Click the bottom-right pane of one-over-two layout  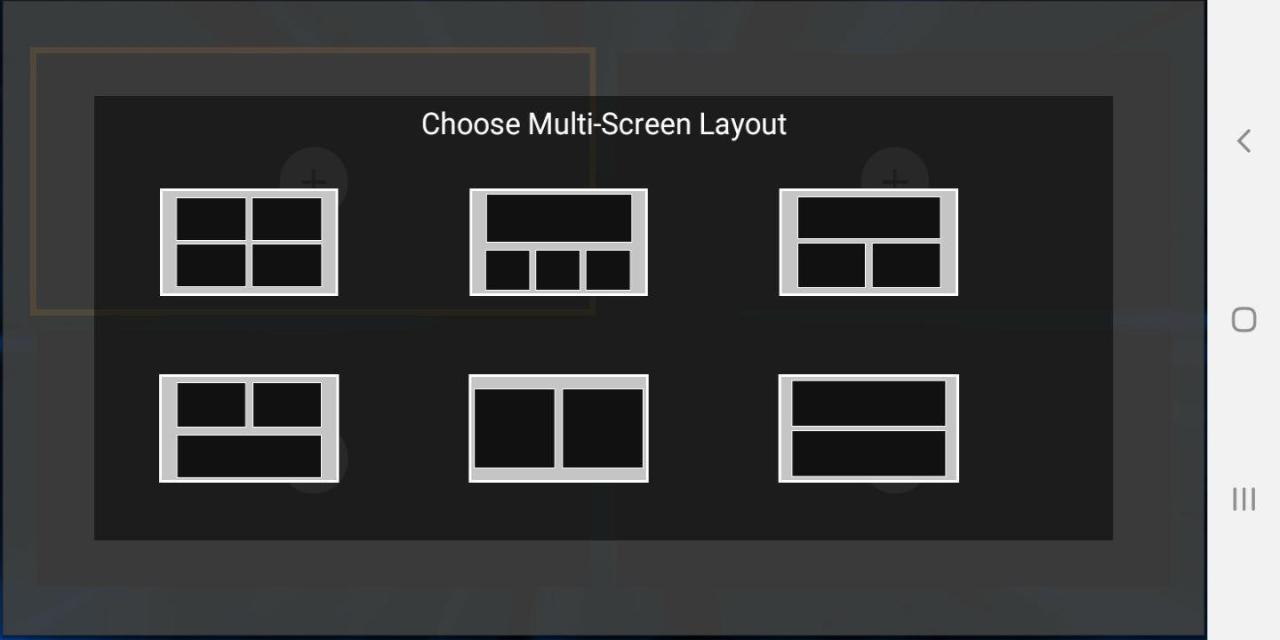tap(906, 265)
